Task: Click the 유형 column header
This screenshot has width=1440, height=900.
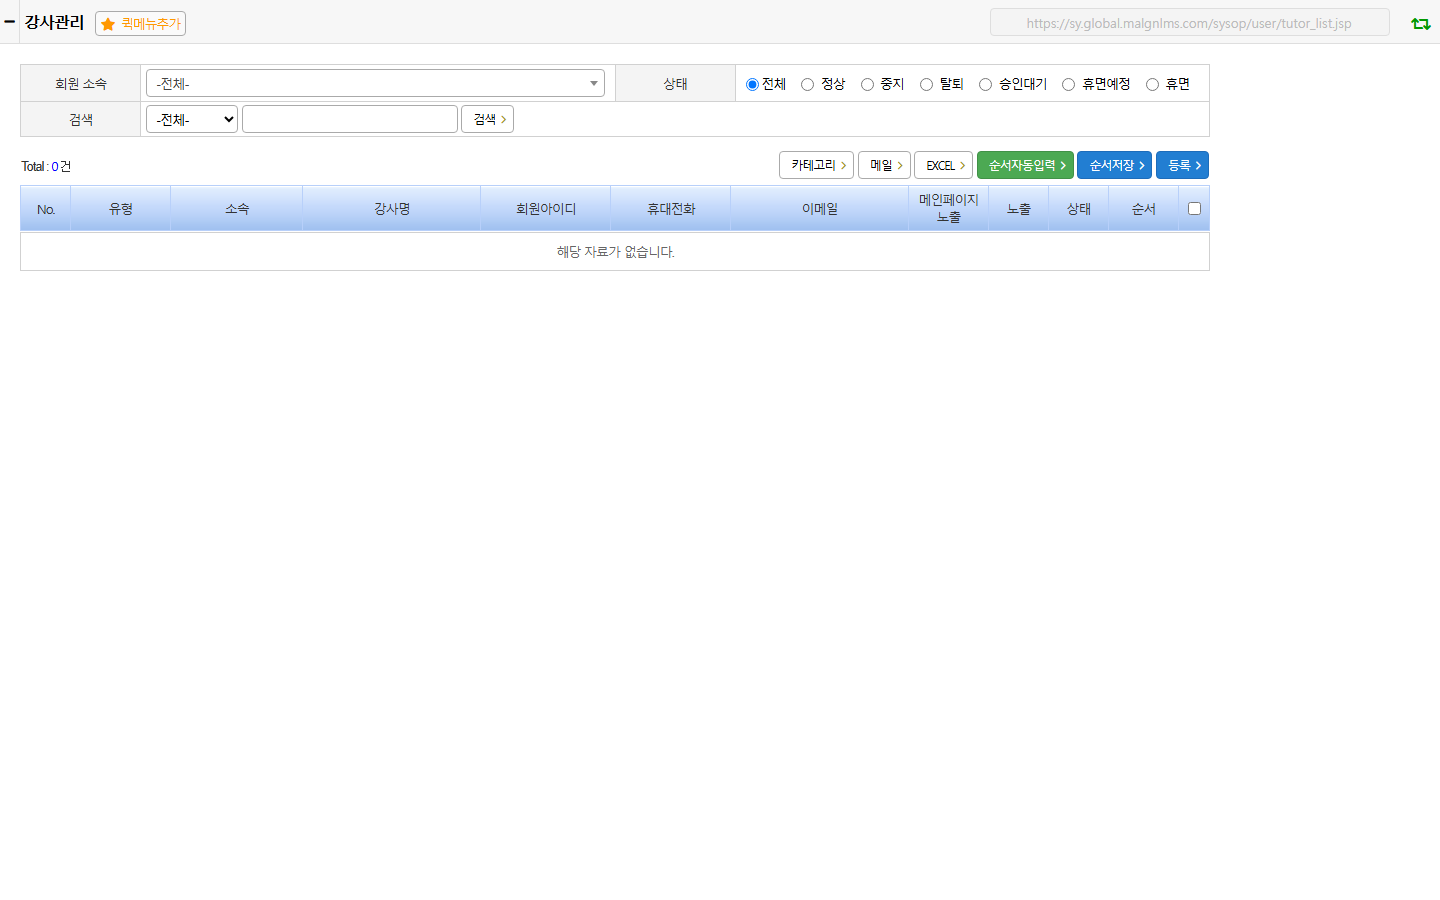Action: (x=121, y=209)
